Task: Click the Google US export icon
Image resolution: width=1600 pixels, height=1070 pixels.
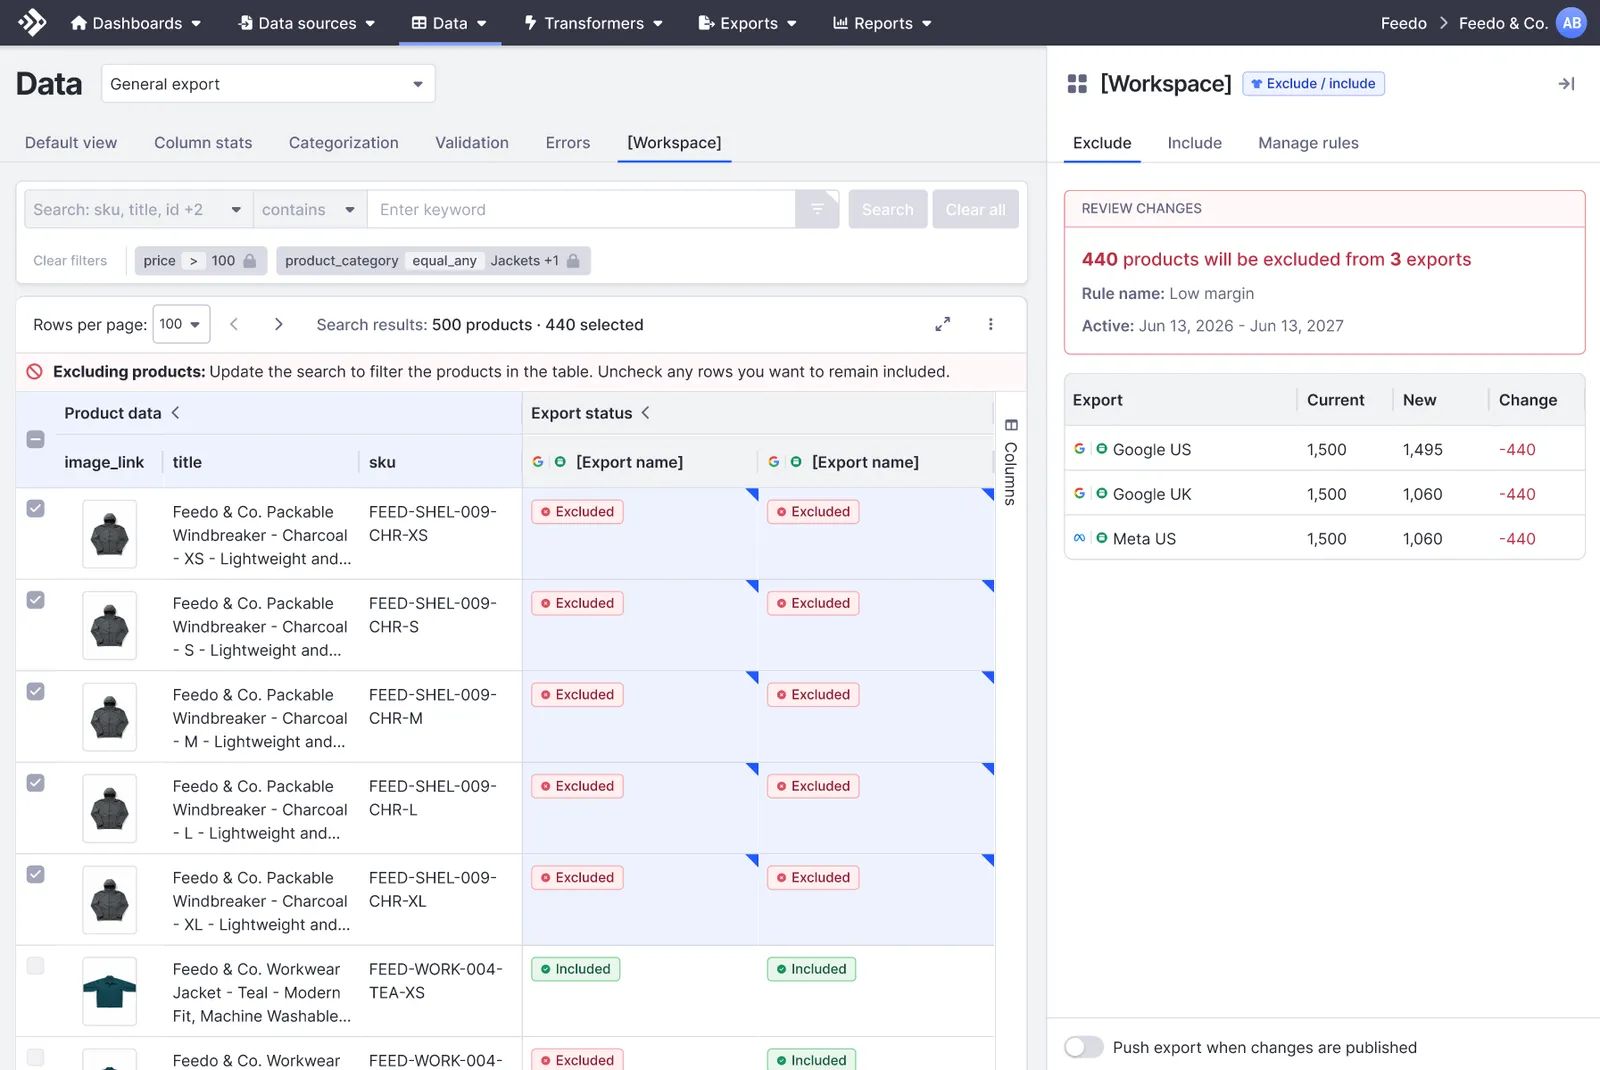Action: (1080, 449)
